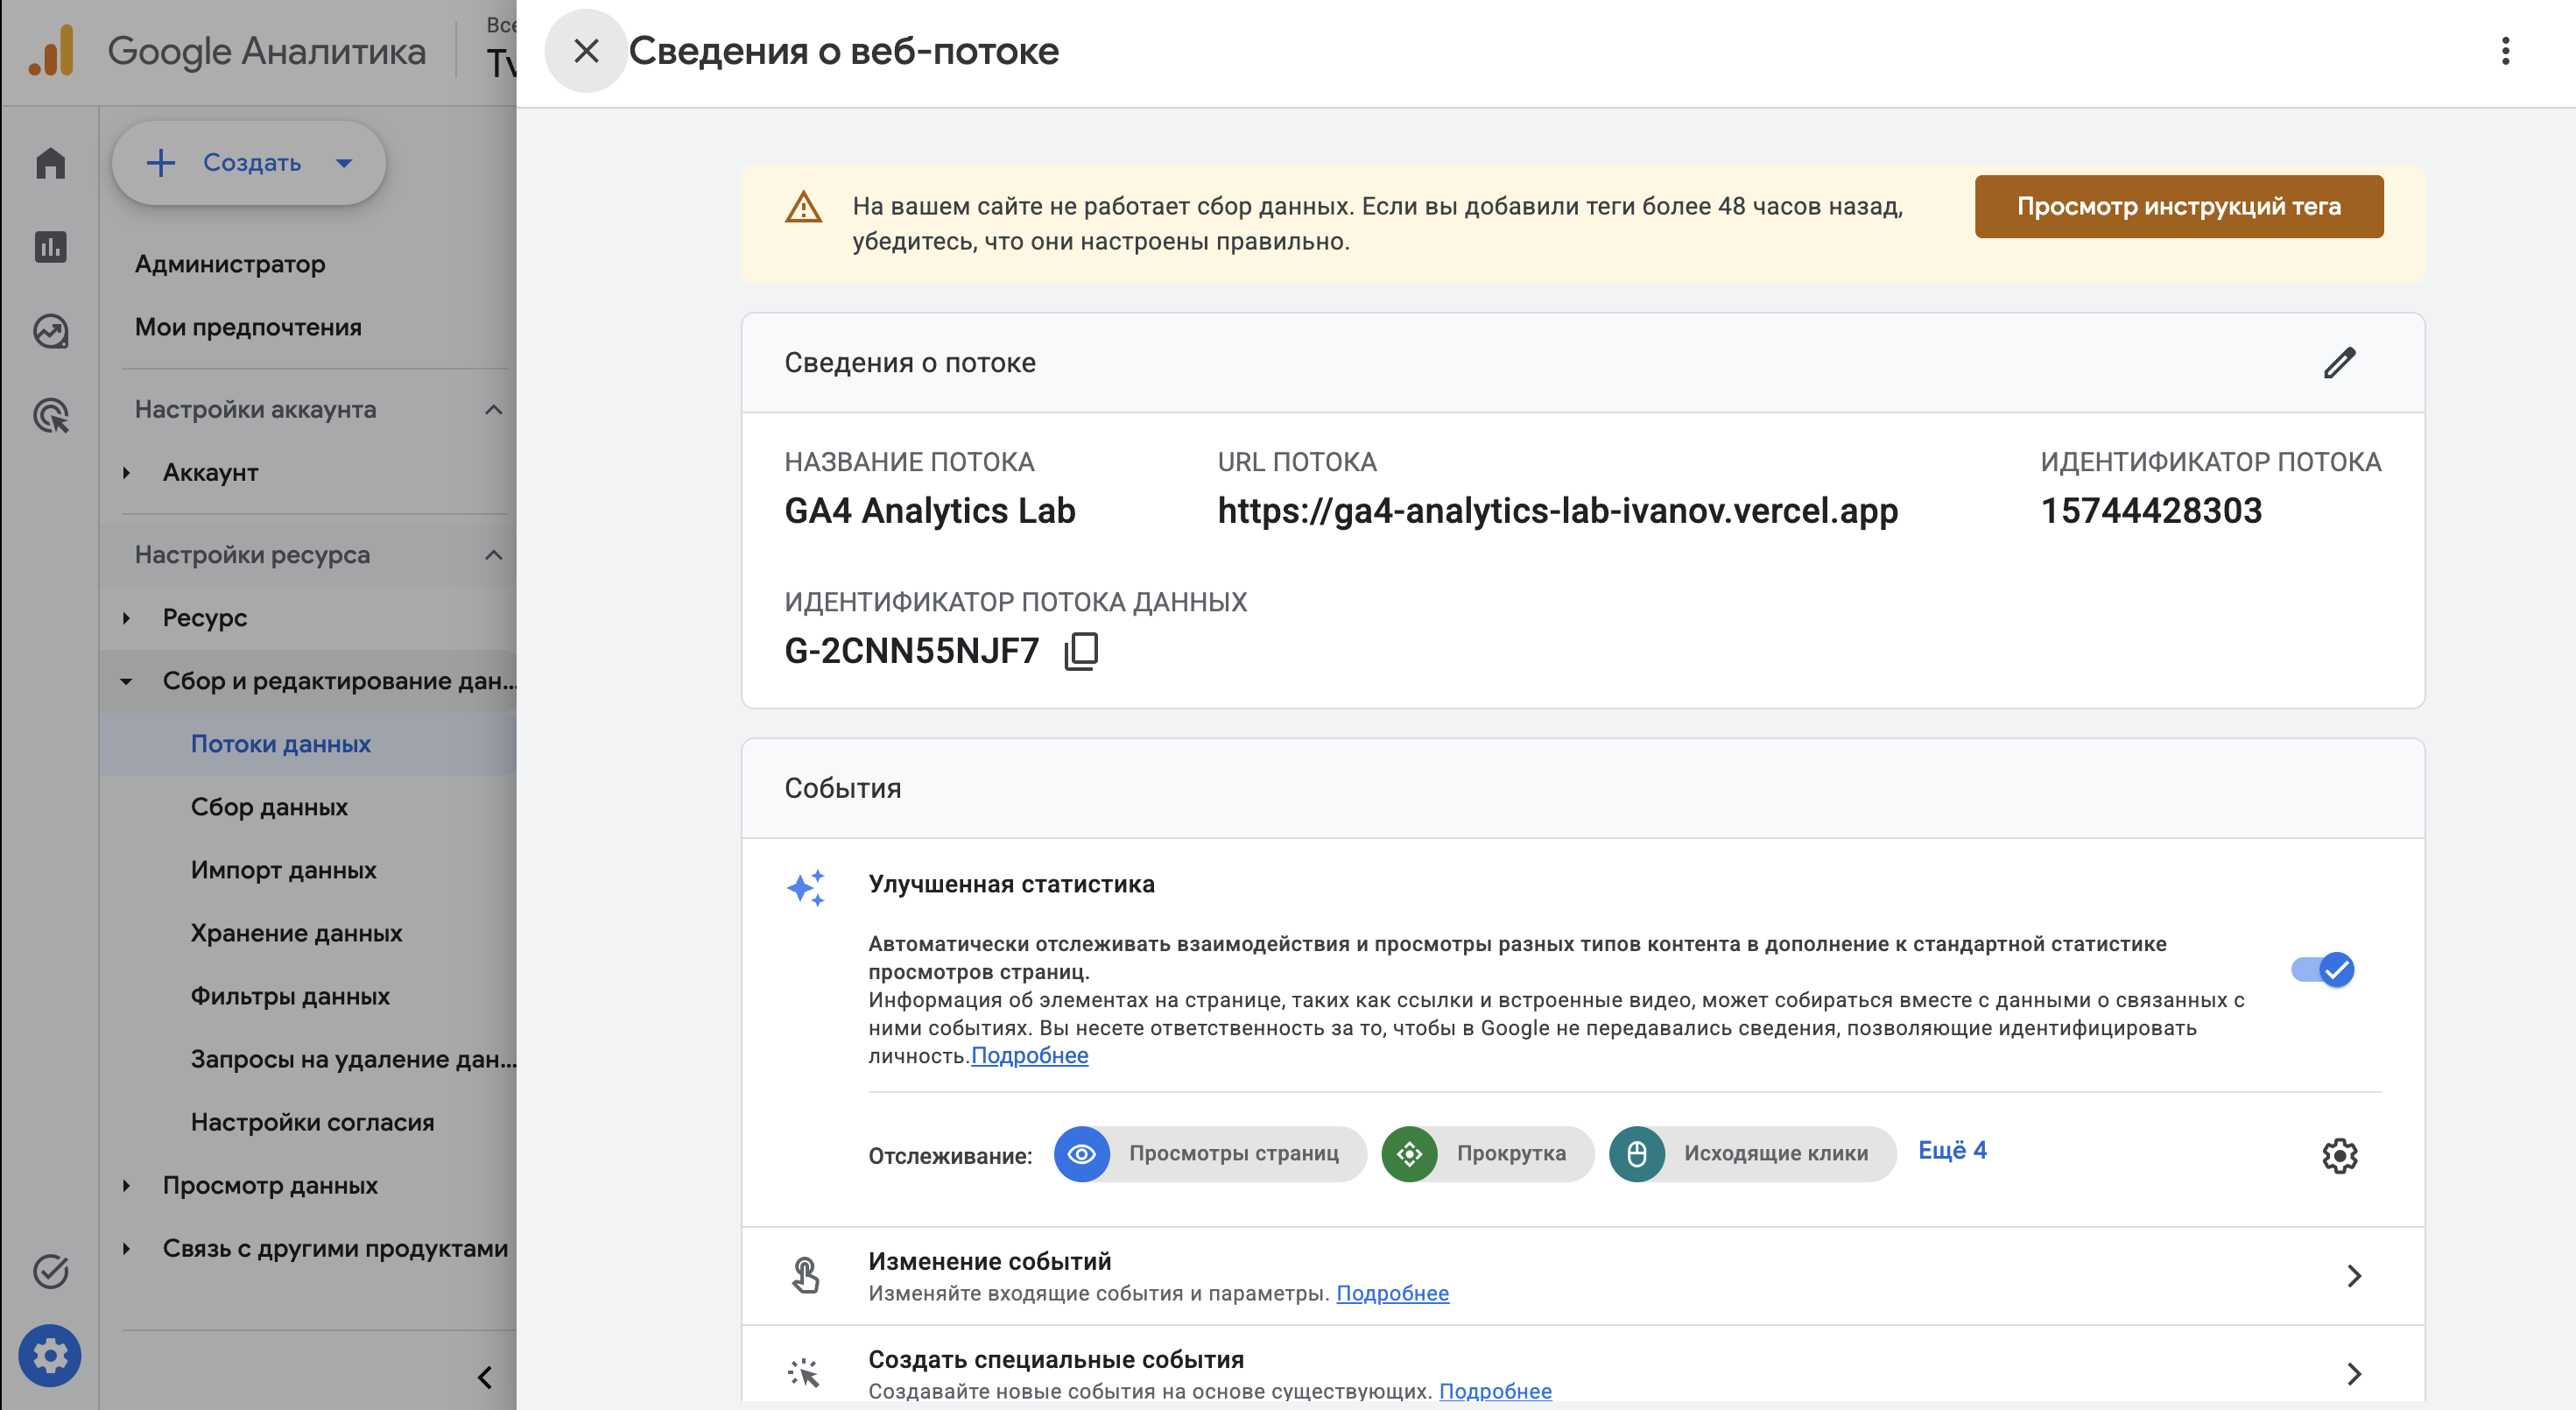
Task: Open the Reports bar chart icon
Action: point(50,247)
